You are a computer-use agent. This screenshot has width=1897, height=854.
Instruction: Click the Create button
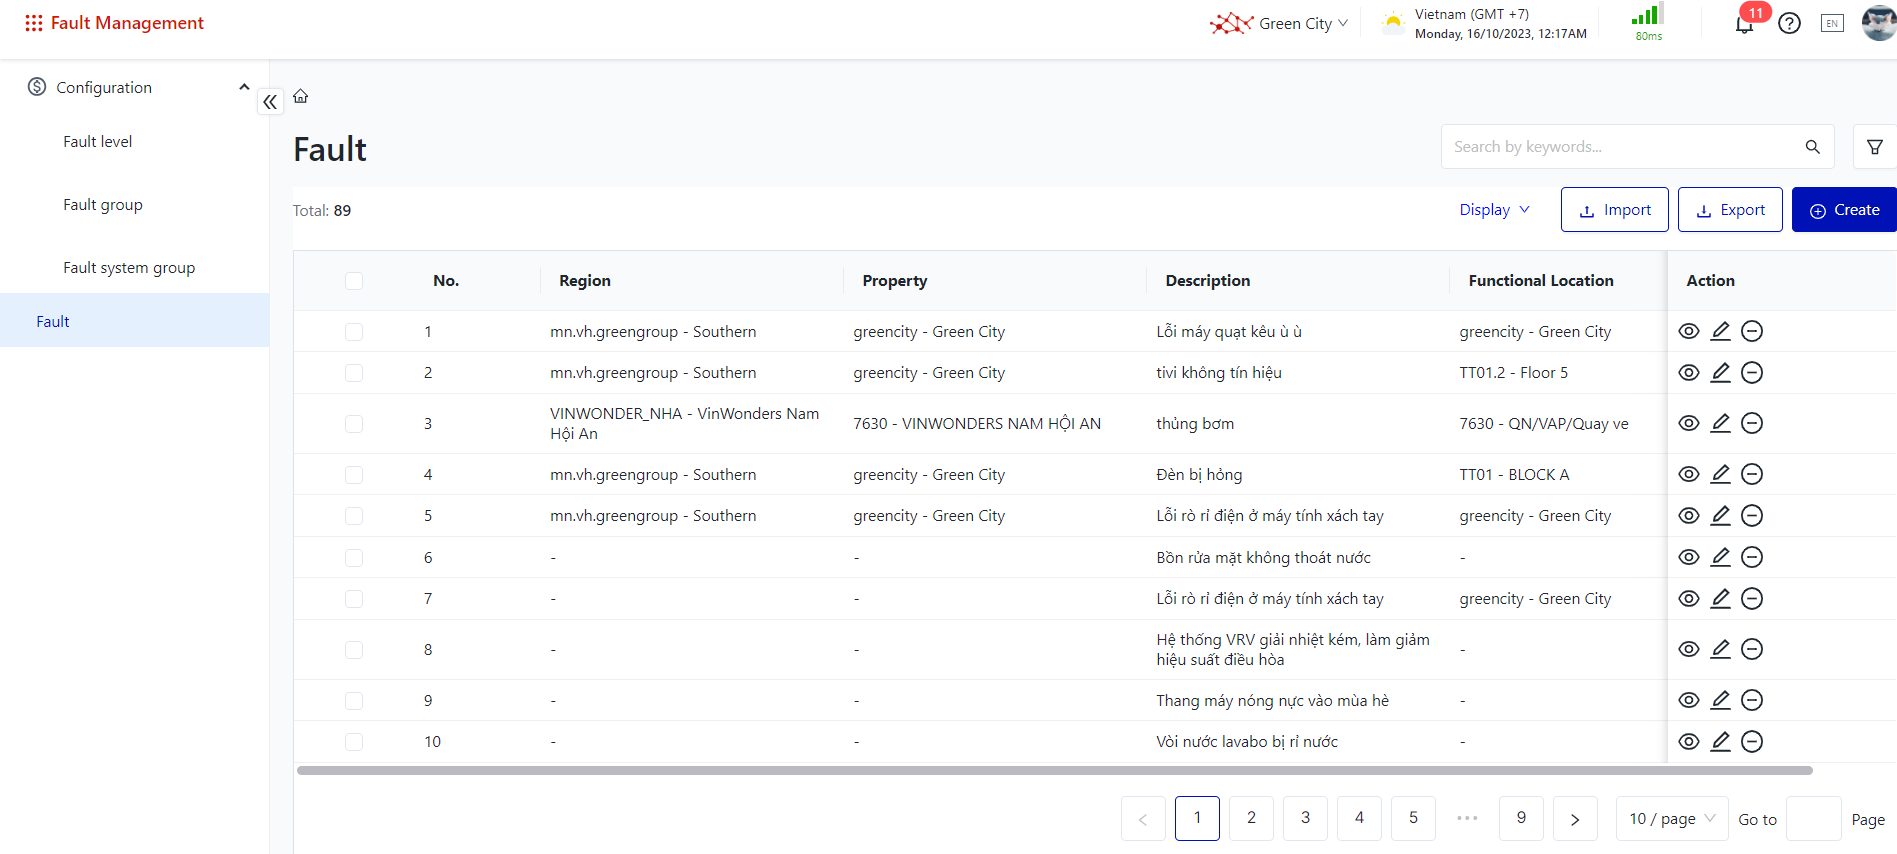[1843, 210]
